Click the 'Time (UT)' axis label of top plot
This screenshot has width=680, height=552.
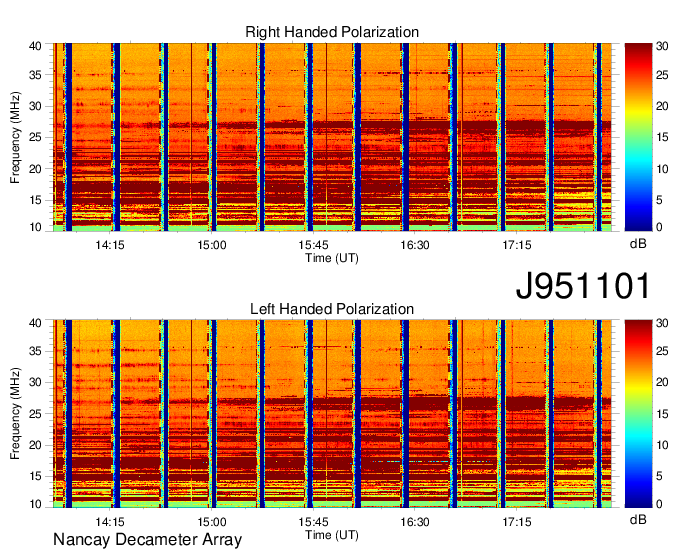[332, 258]
